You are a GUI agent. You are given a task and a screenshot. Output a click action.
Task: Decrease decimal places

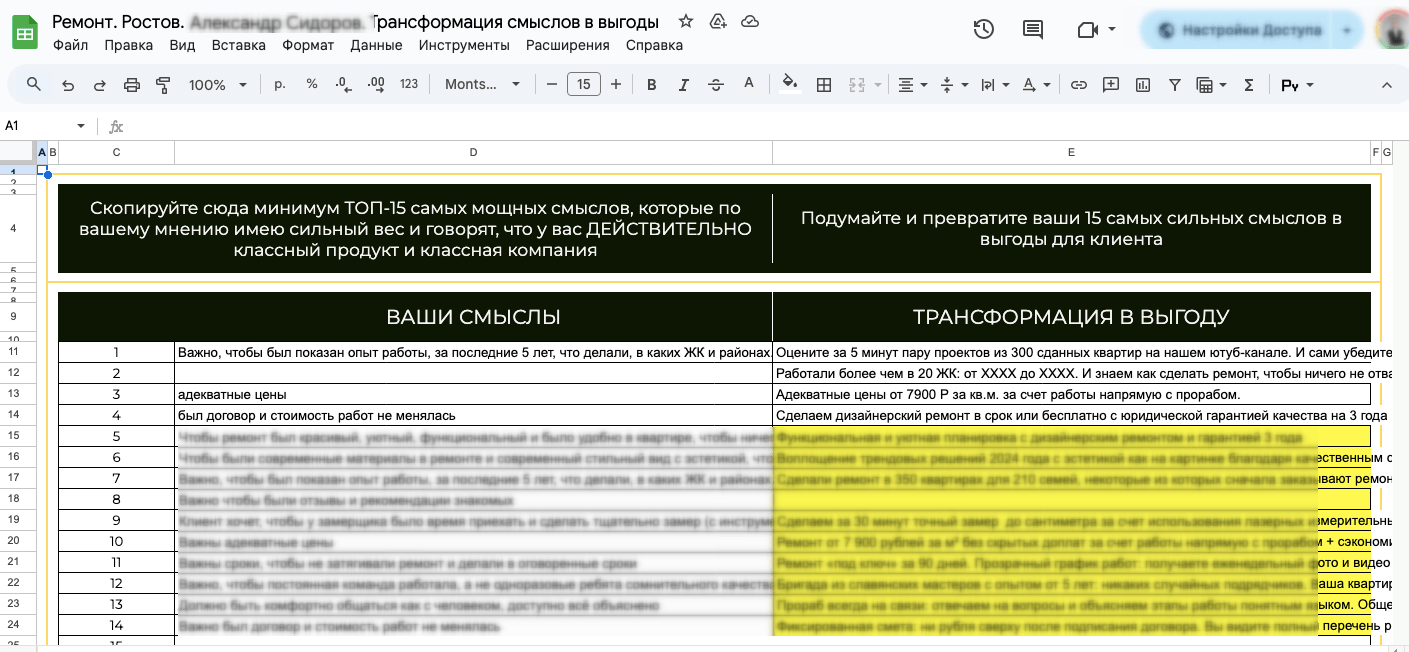(x=343, y=85)
